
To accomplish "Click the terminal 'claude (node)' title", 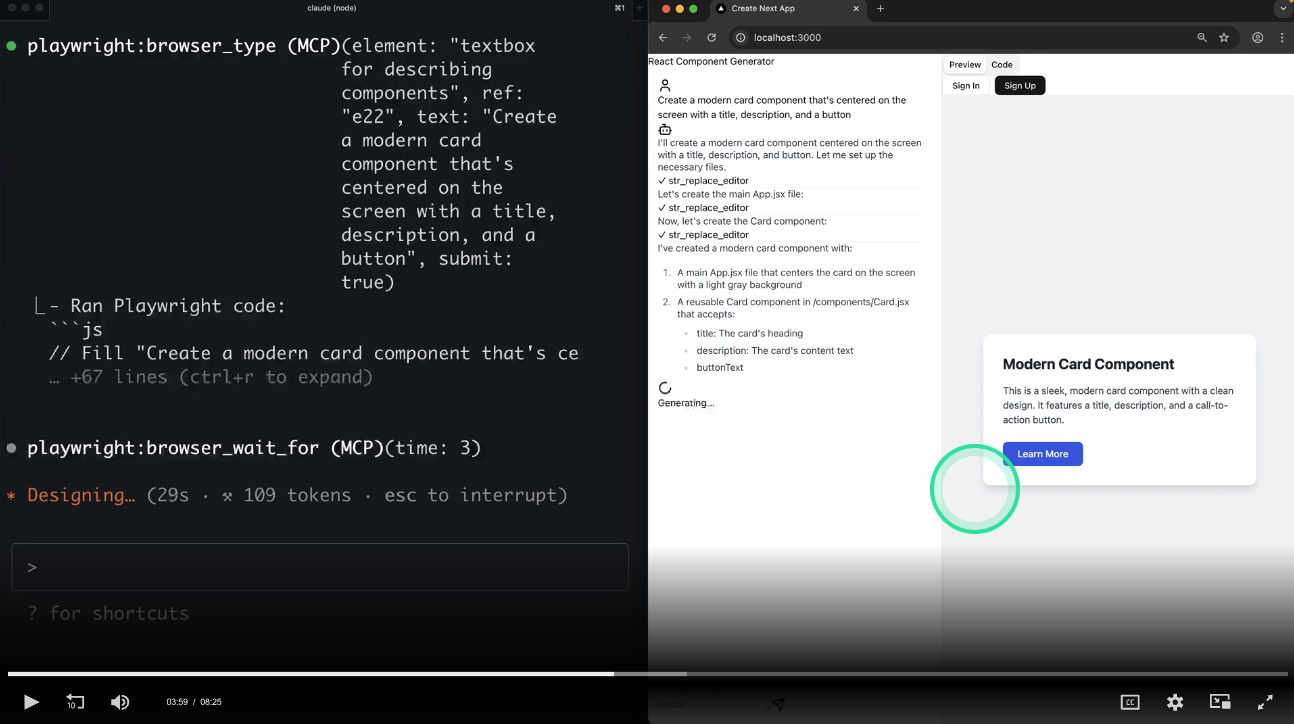I will (x=333, y=8).
